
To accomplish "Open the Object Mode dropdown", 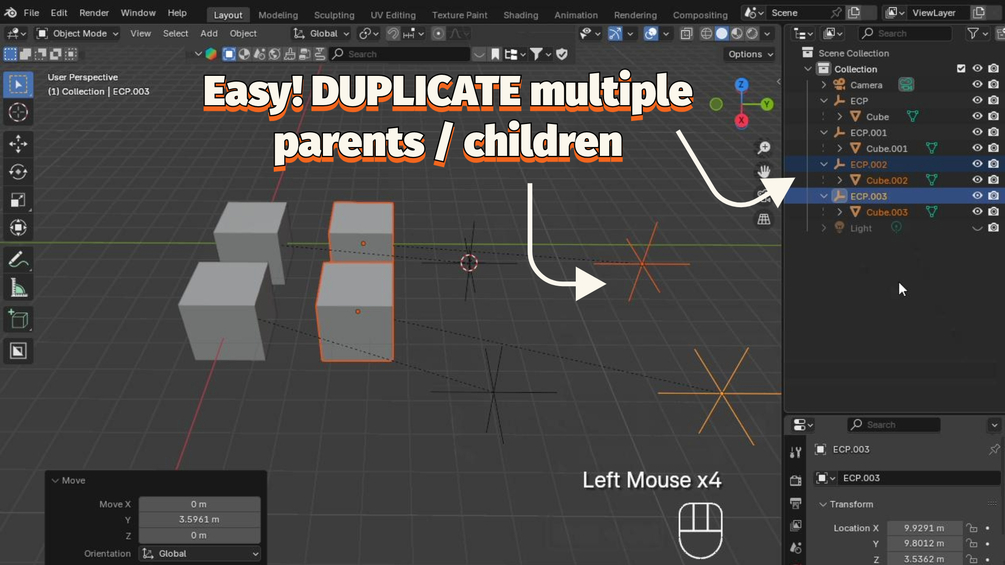I will (x=78, y=33).
